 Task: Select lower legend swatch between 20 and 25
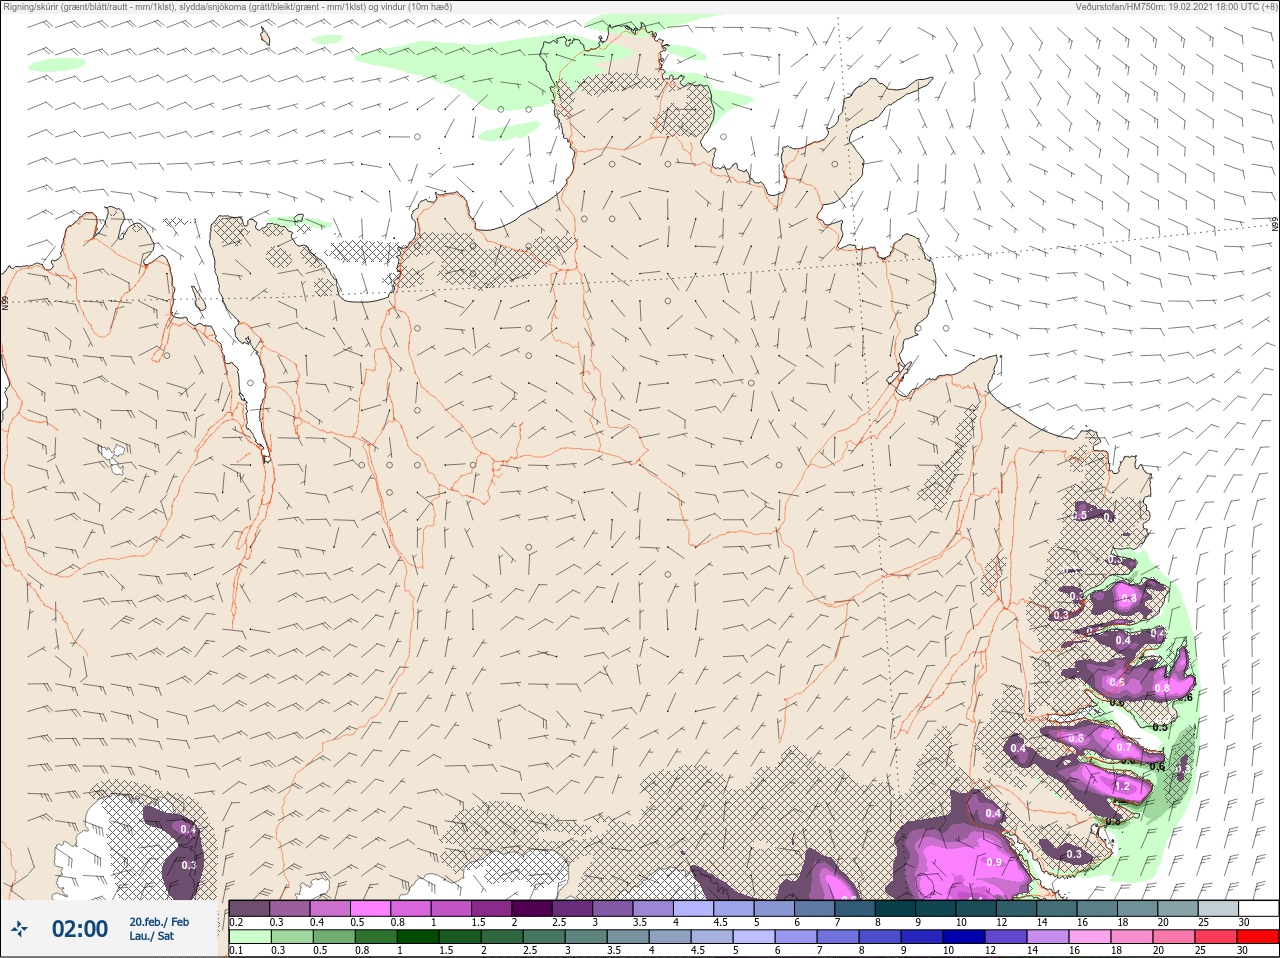tap(1174, 937)
